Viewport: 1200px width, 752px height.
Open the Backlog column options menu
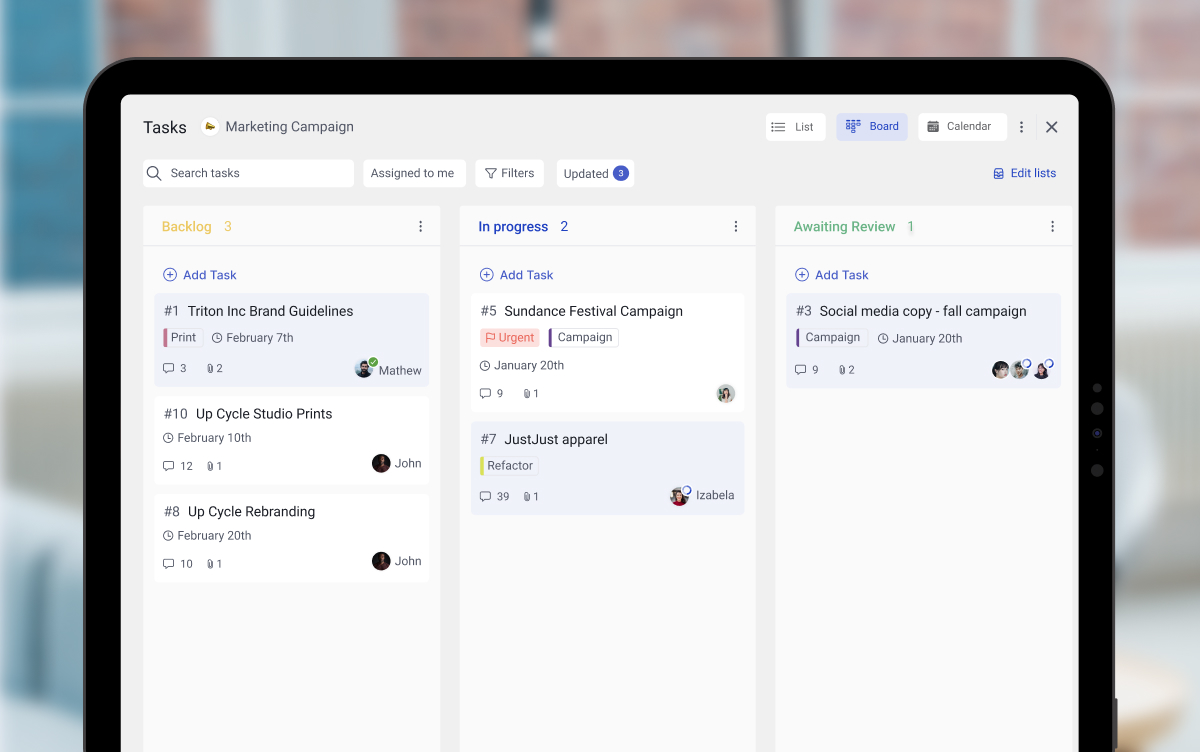tap(420, 226)
